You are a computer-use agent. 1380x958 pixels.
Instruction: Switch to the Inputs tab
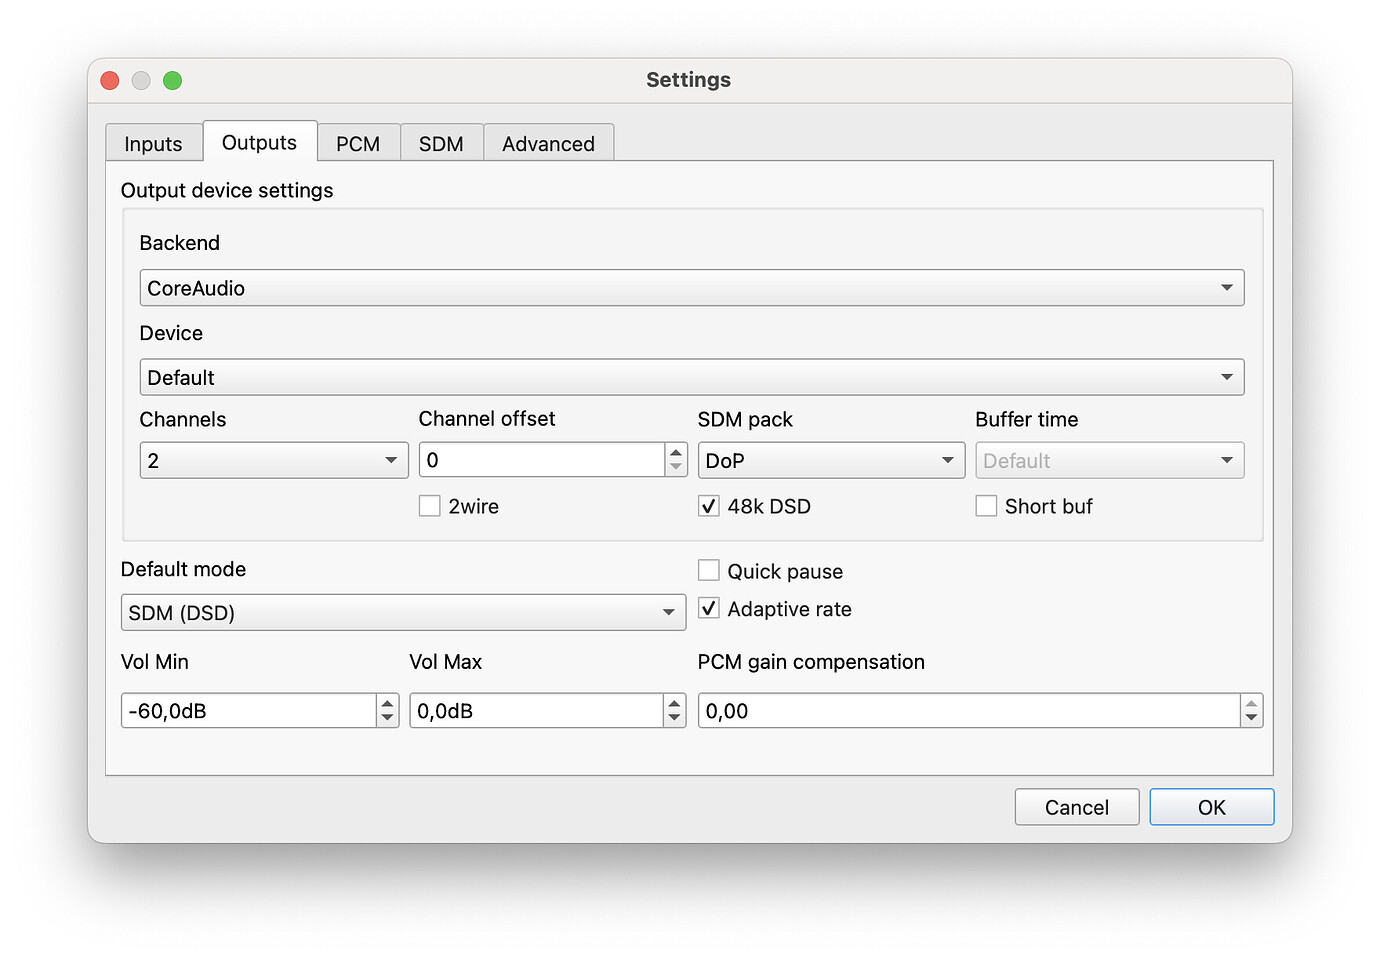[154, 143]
